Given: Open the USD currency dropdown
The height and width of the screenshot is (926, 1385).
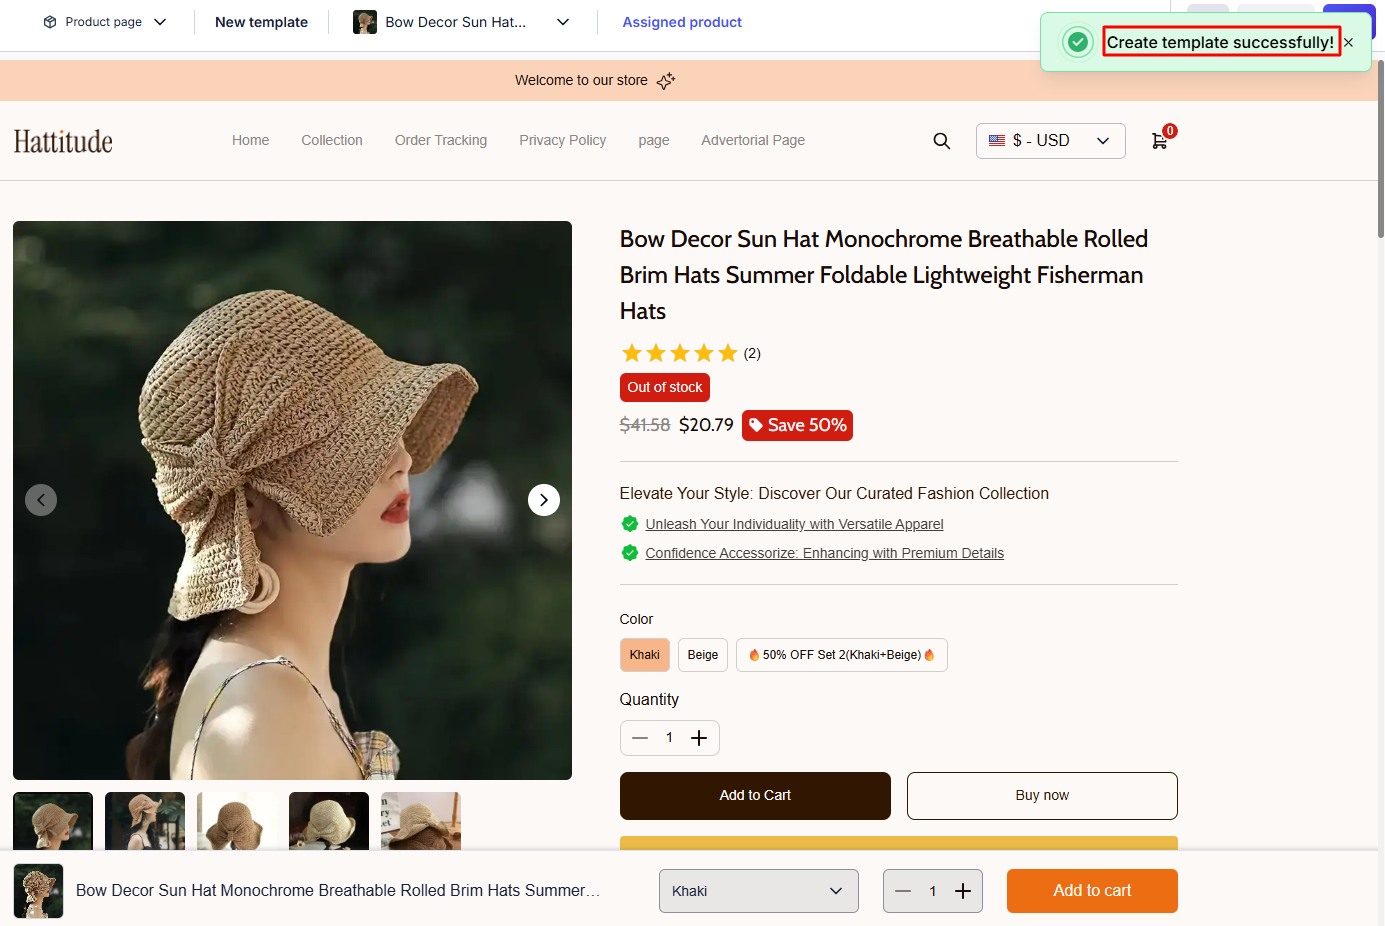Looking at the screenshot, I should (x=1050, y=141).
